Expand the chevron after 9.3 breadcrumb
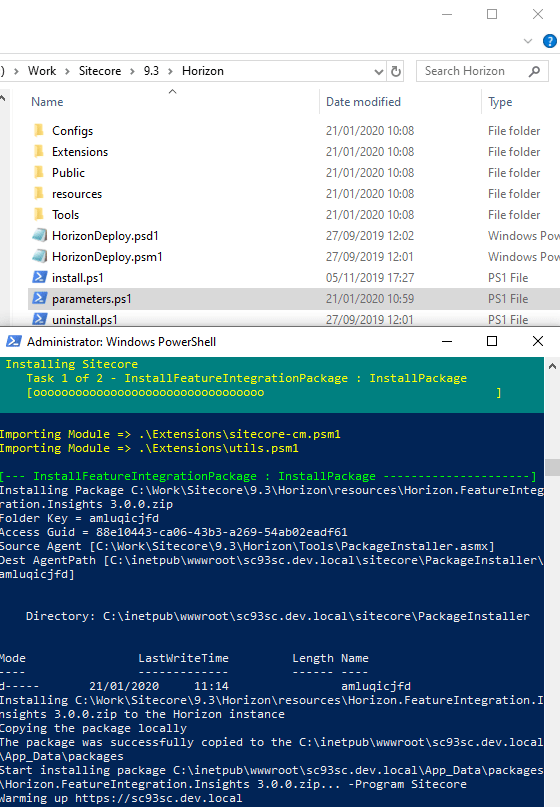Viewport: 560px width, 807px height. (x=170, y=71)
